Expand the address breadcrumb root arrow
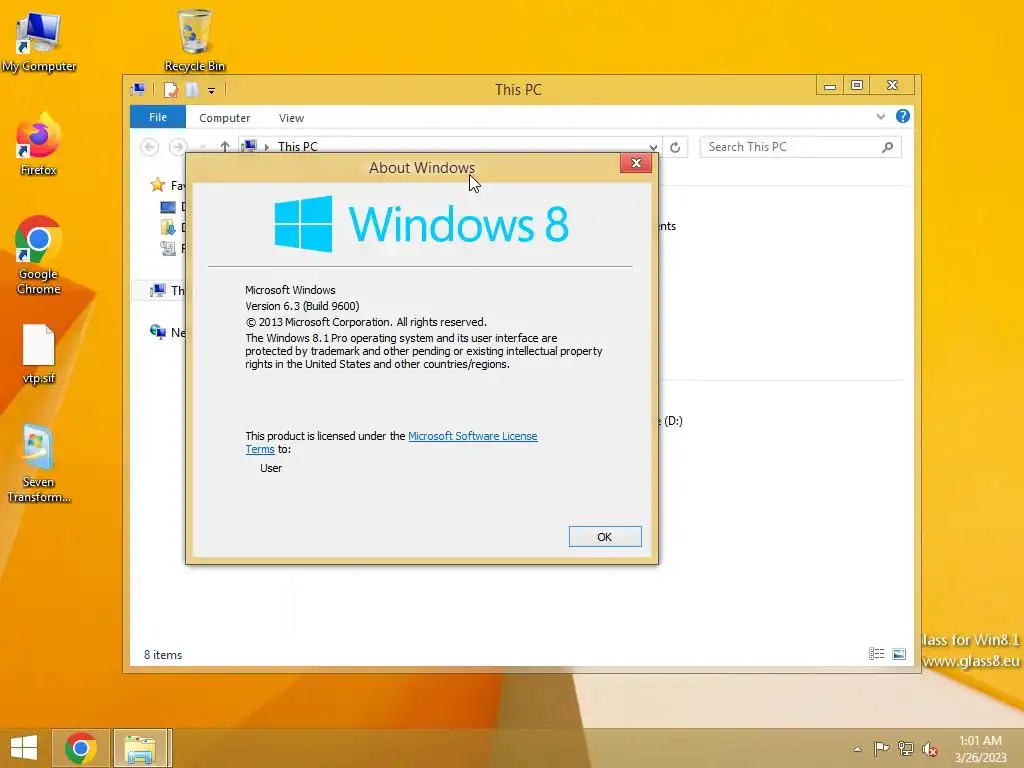The width and height of the screenshot is (1024, 768). [266, 147]
